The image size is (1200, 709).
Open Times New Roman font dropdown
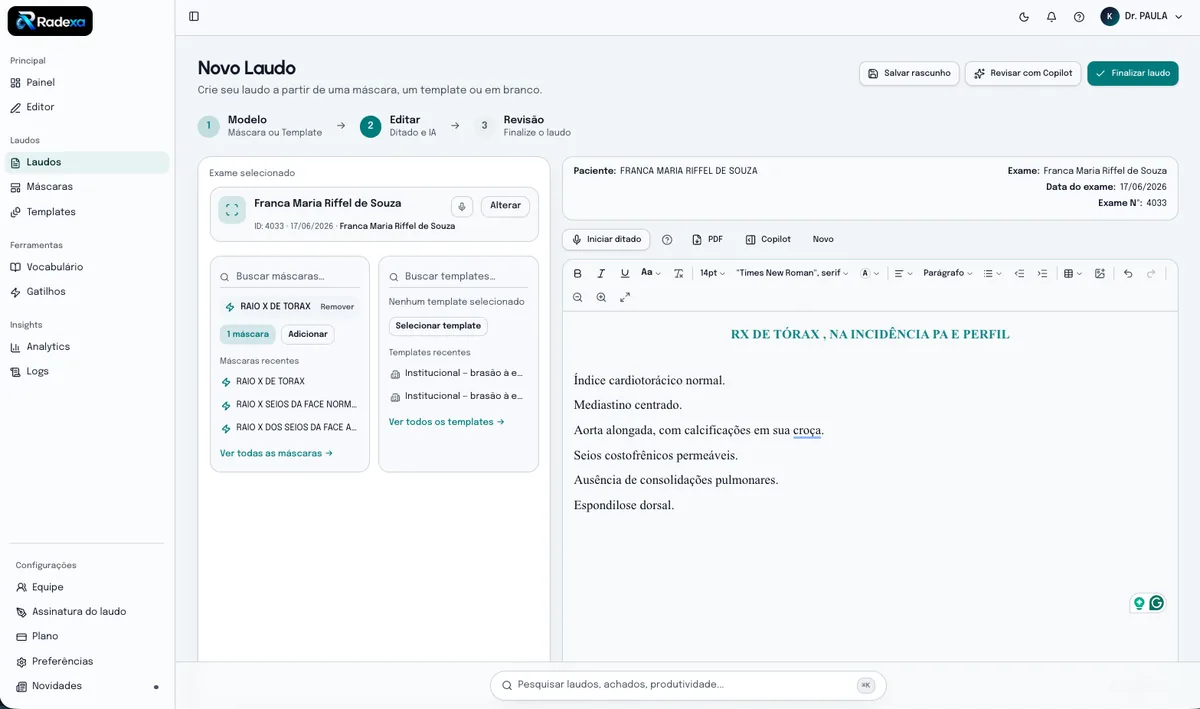point(792,273)
